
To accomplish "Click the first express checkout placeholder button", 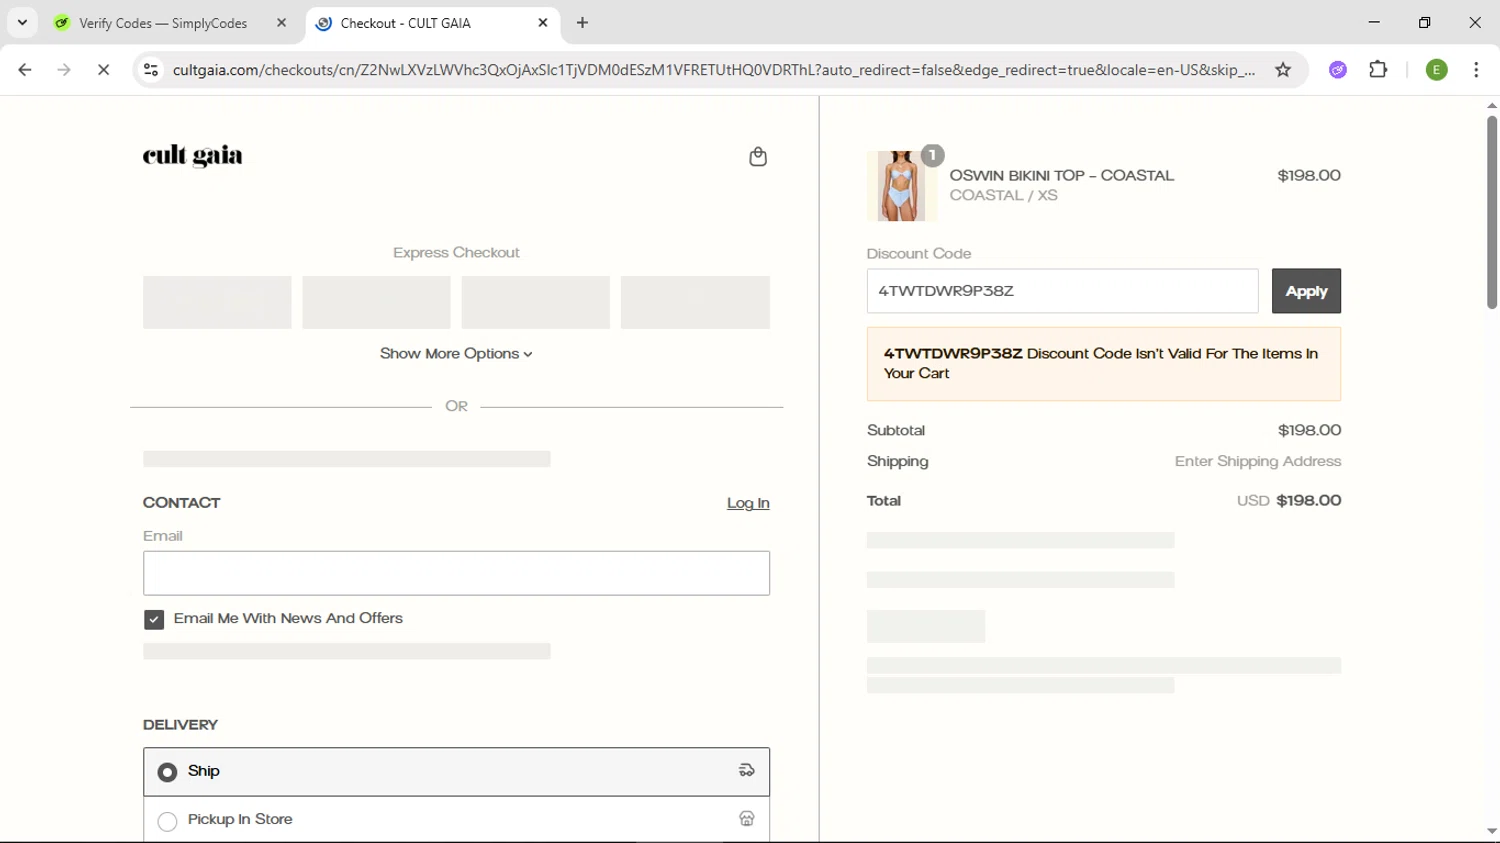I will tap(217, 302).
